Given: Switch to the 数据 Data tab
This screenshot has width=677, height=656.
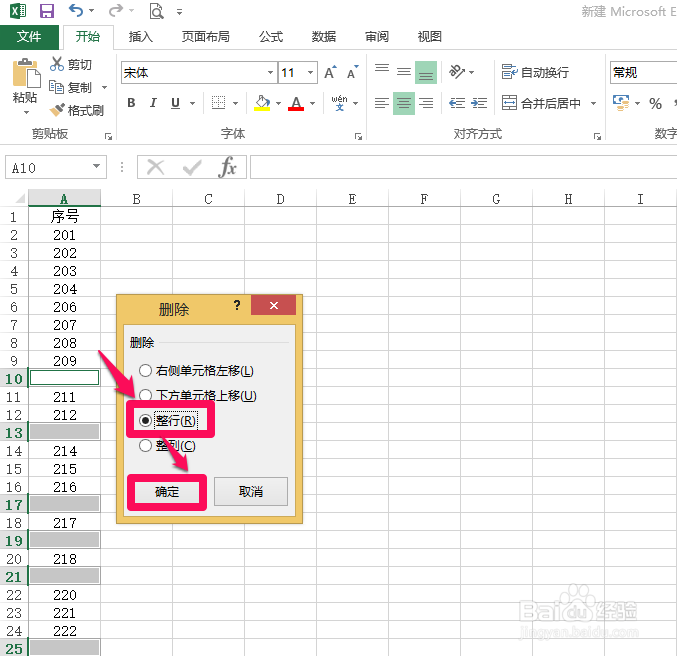Looking at the screenshot, I should [324, 37].
